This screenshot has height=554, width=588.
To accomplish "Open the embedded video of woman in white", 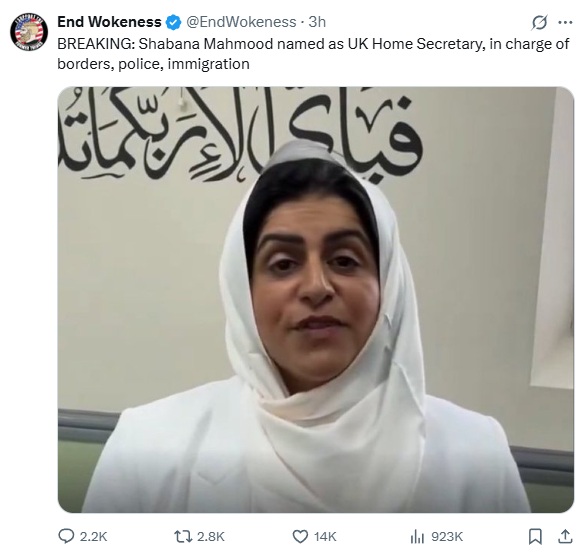I will coord(316,299).
